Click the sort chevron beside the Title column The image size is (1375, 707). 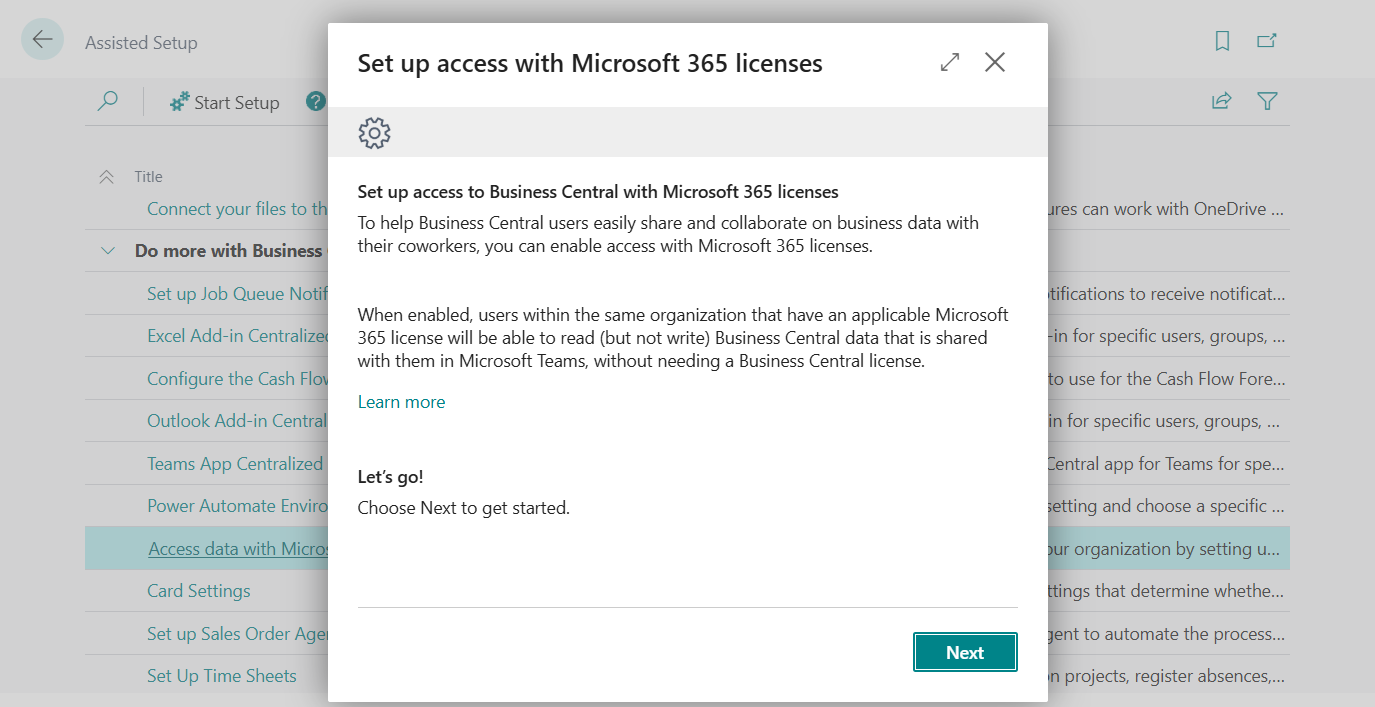pos(108,175)
